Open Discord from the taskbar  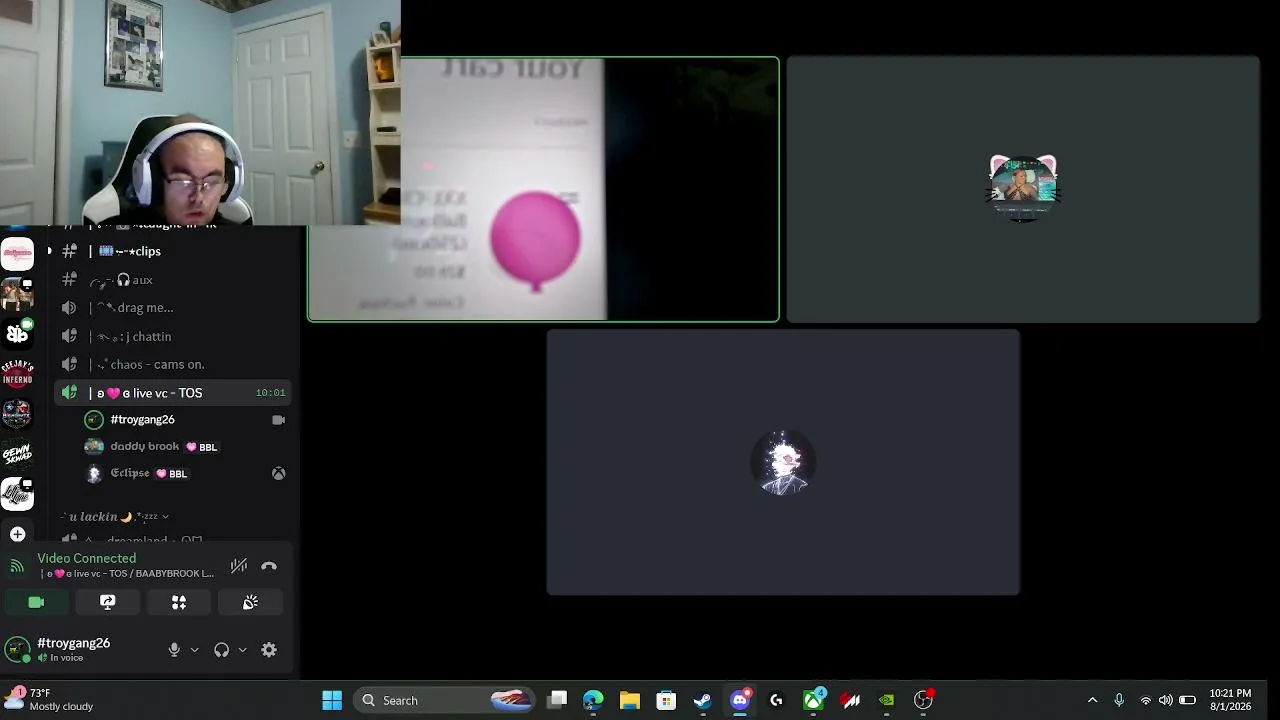740,700
